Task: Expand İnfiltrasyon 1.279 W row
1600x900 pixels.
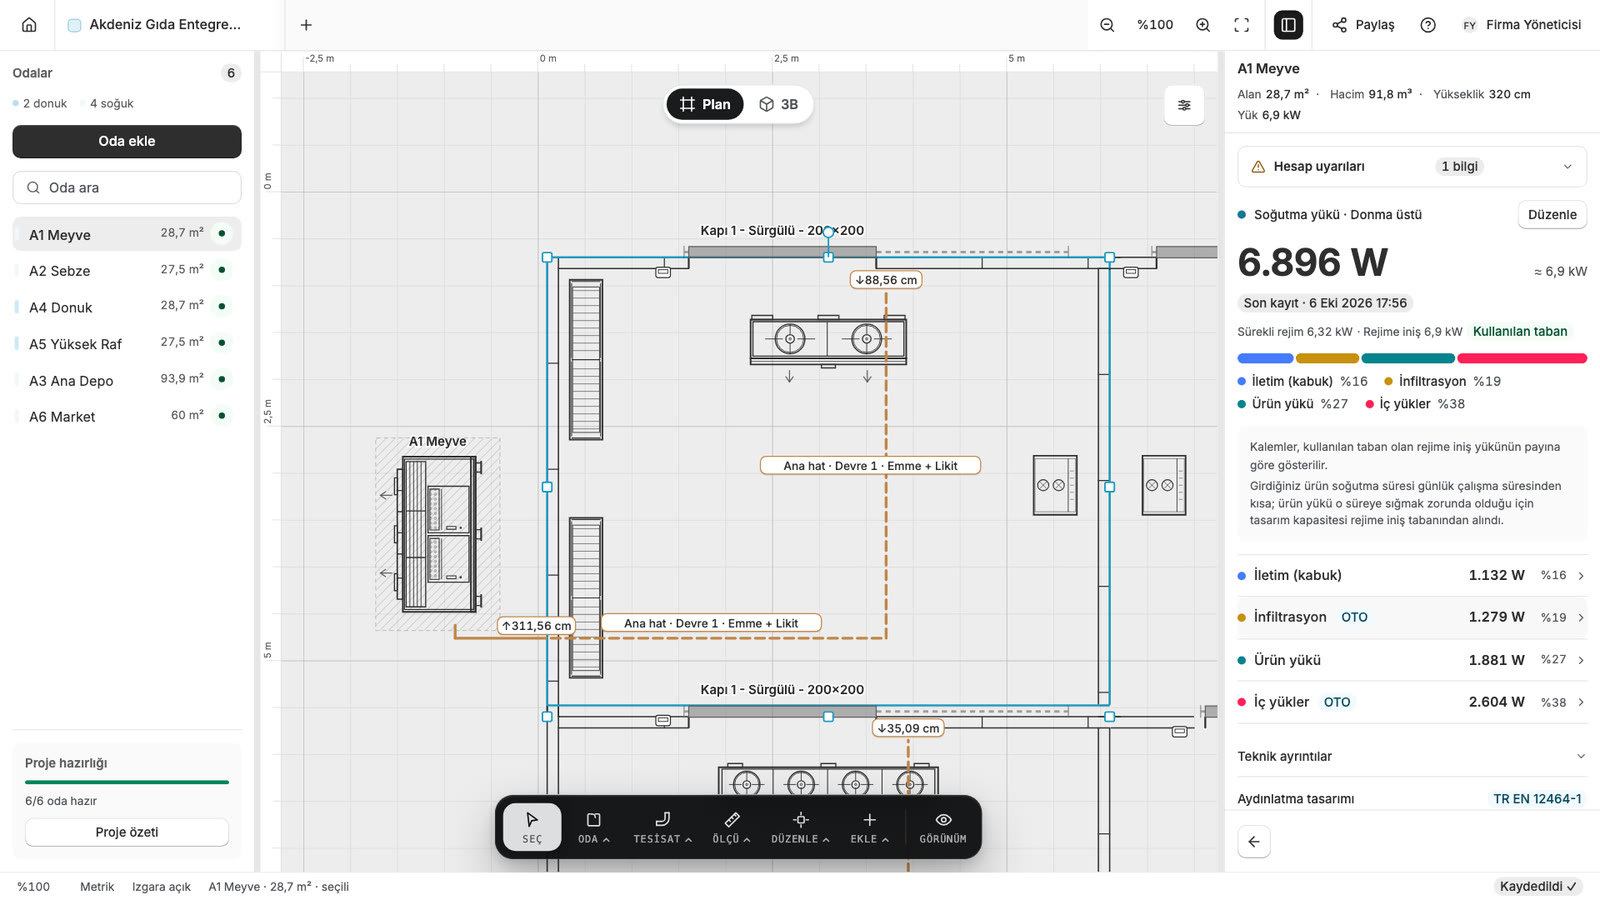Action: [x=1412, y=617]
